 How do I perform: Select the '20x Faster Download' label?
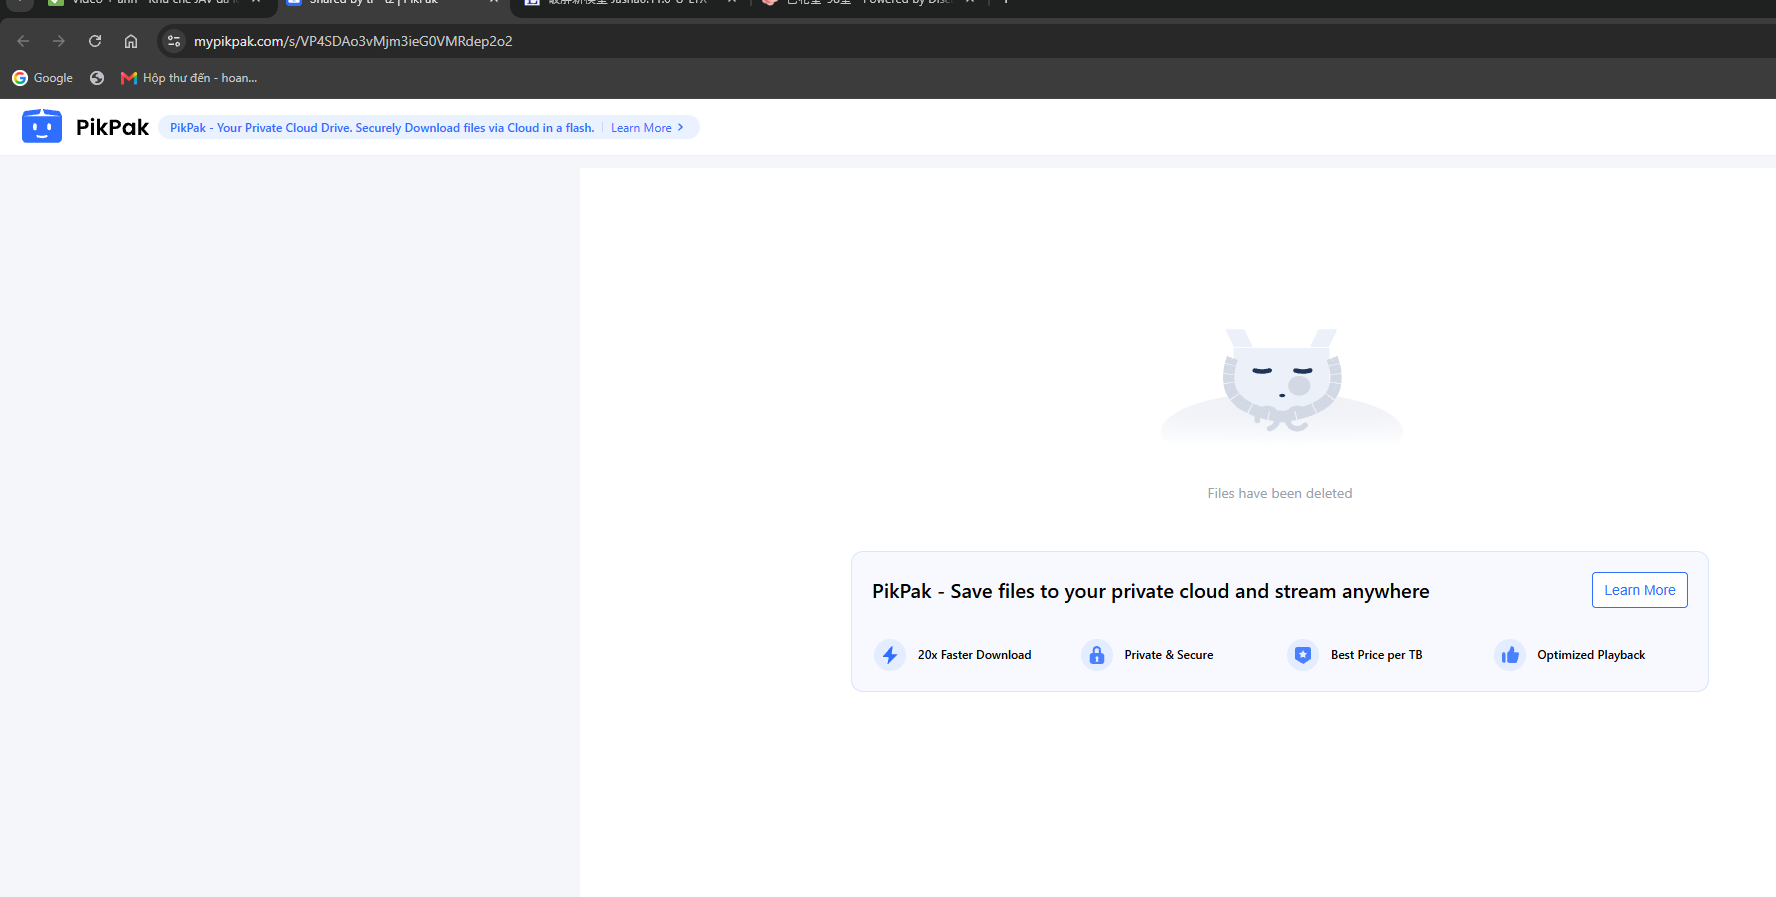(975, 655)
